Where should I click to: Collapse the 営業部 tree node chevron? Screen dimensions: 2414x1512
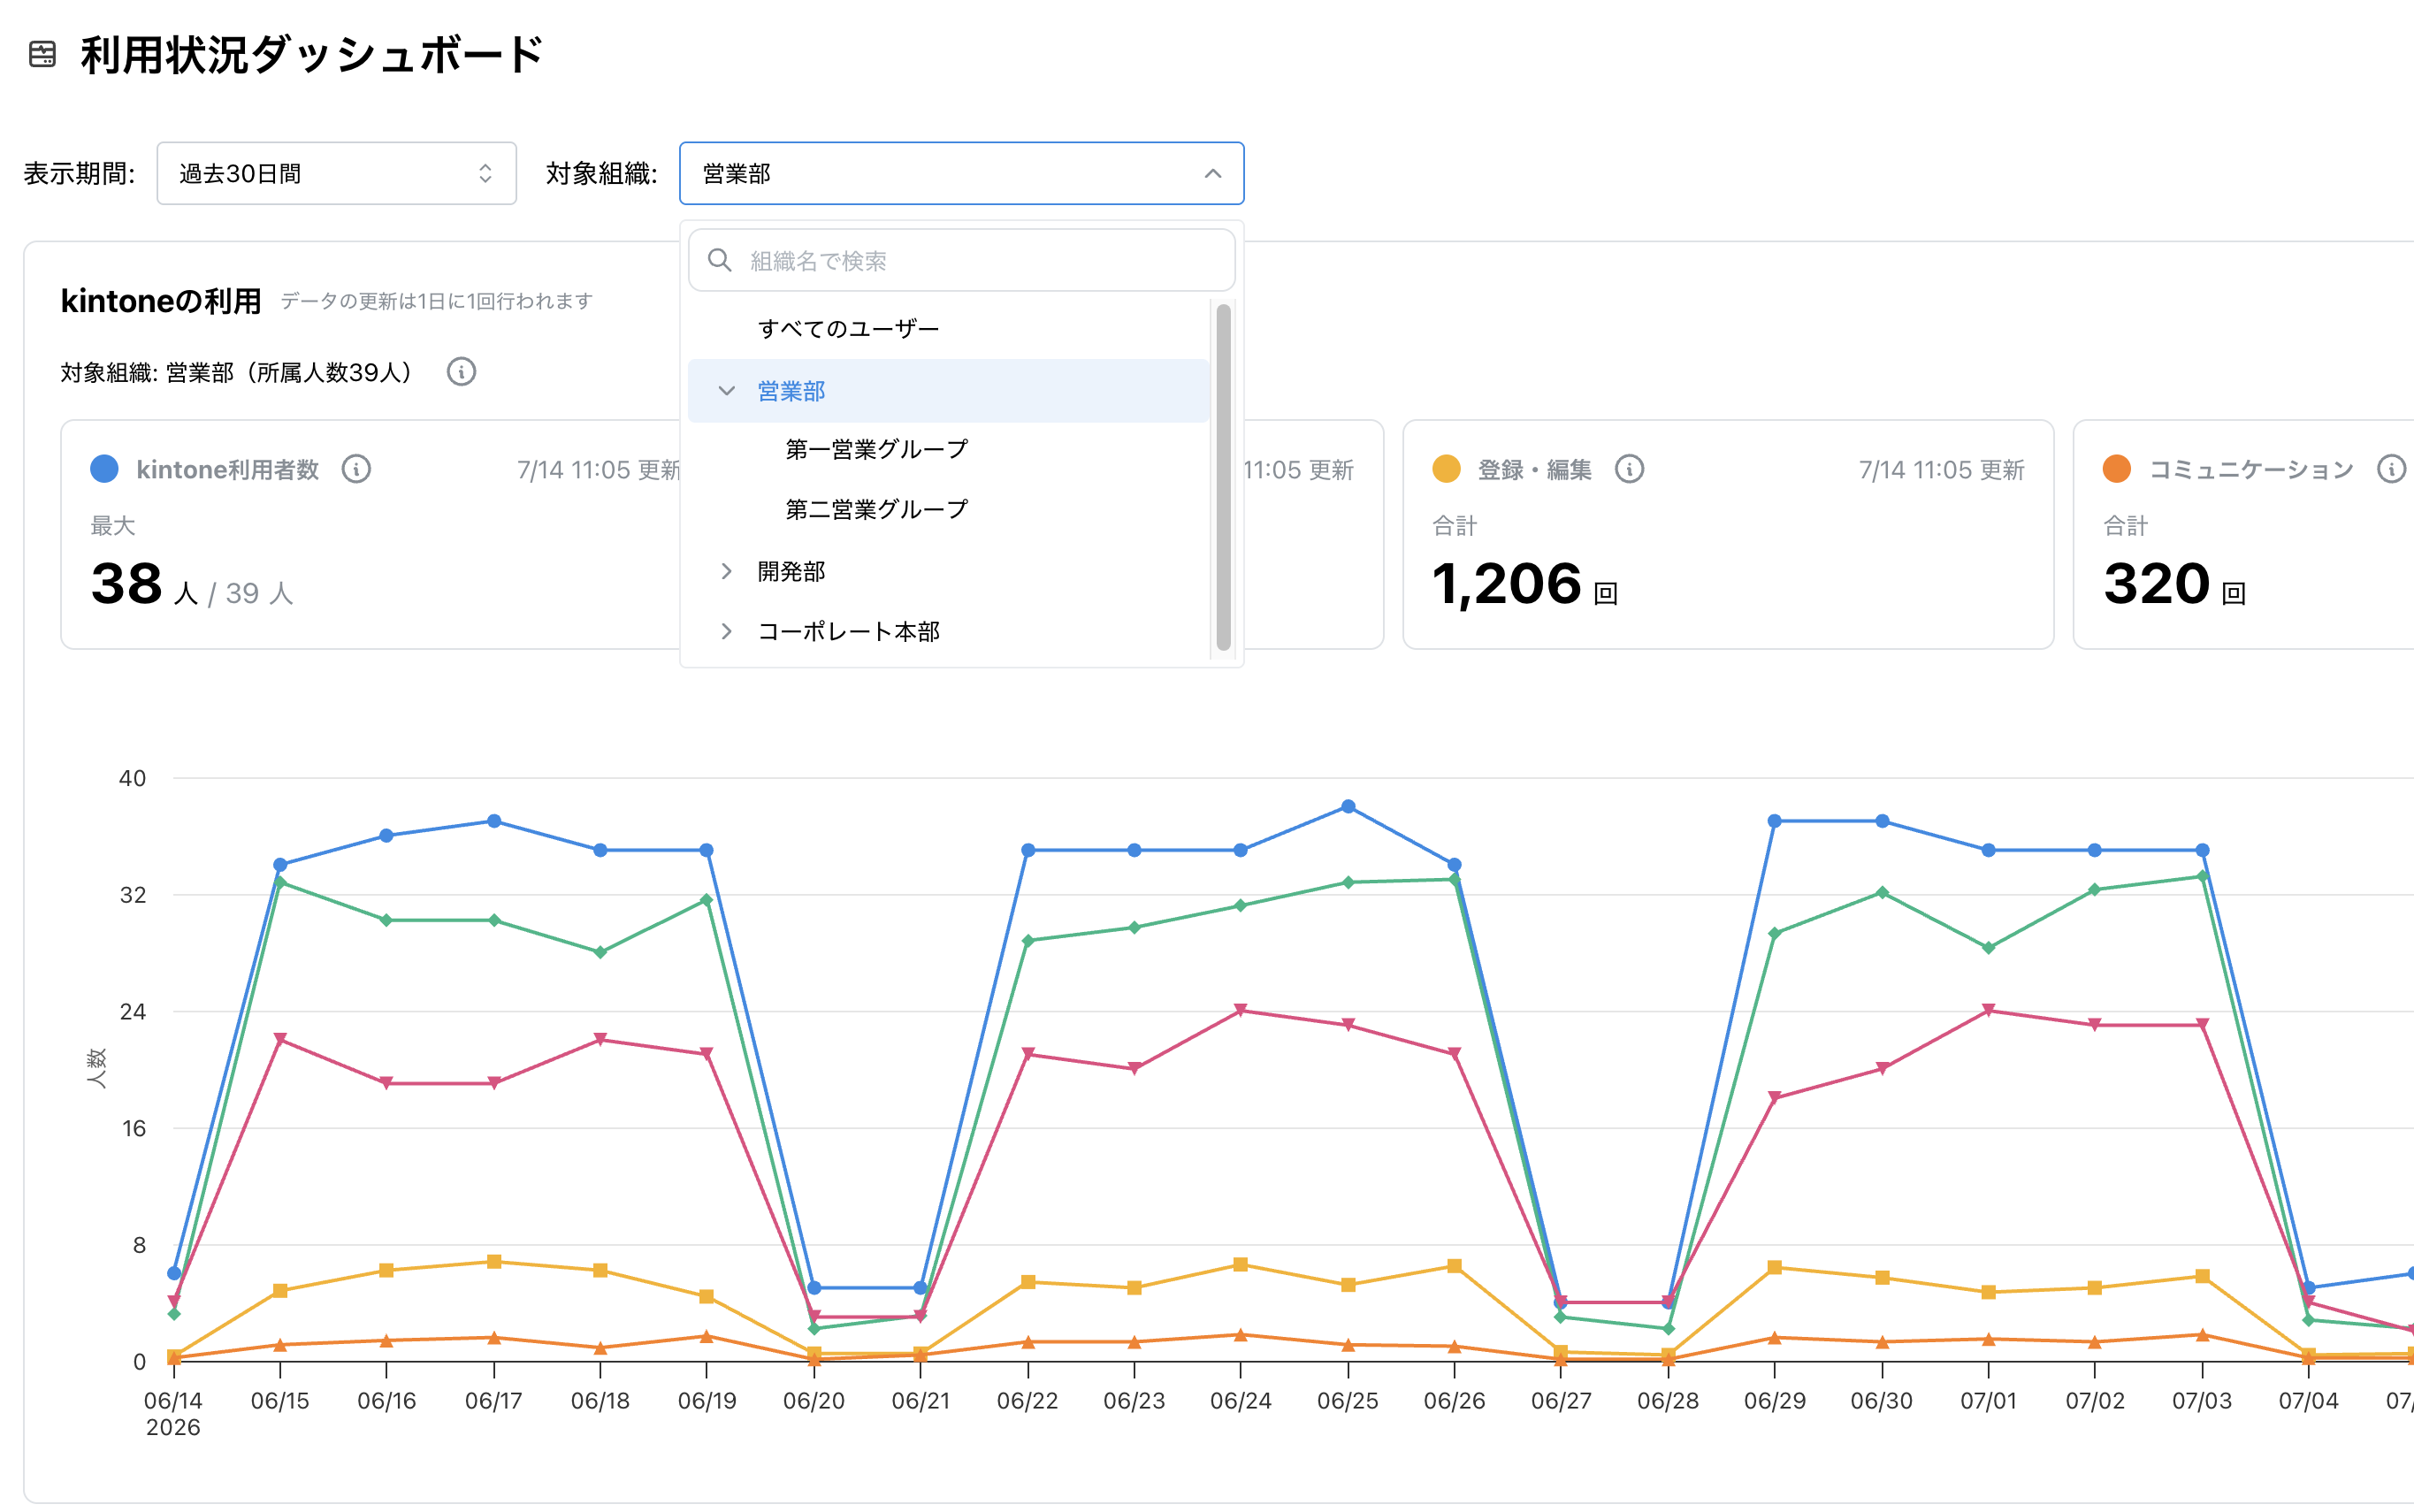click(727, 391)
